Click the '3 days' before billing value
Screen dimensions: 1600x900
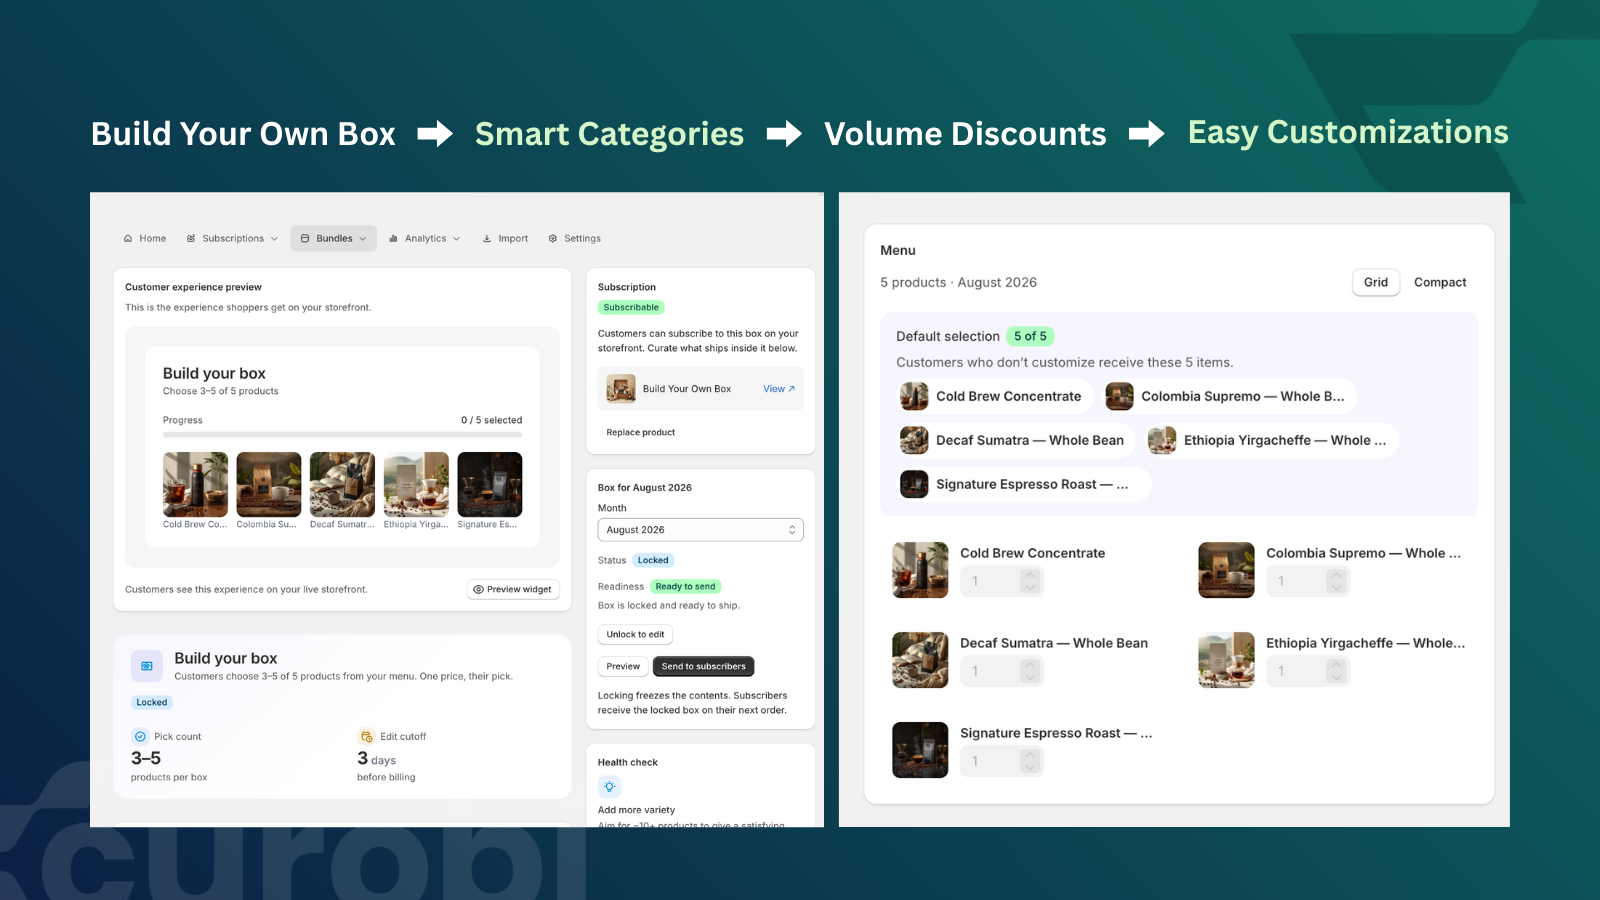[x=377, y=759]
